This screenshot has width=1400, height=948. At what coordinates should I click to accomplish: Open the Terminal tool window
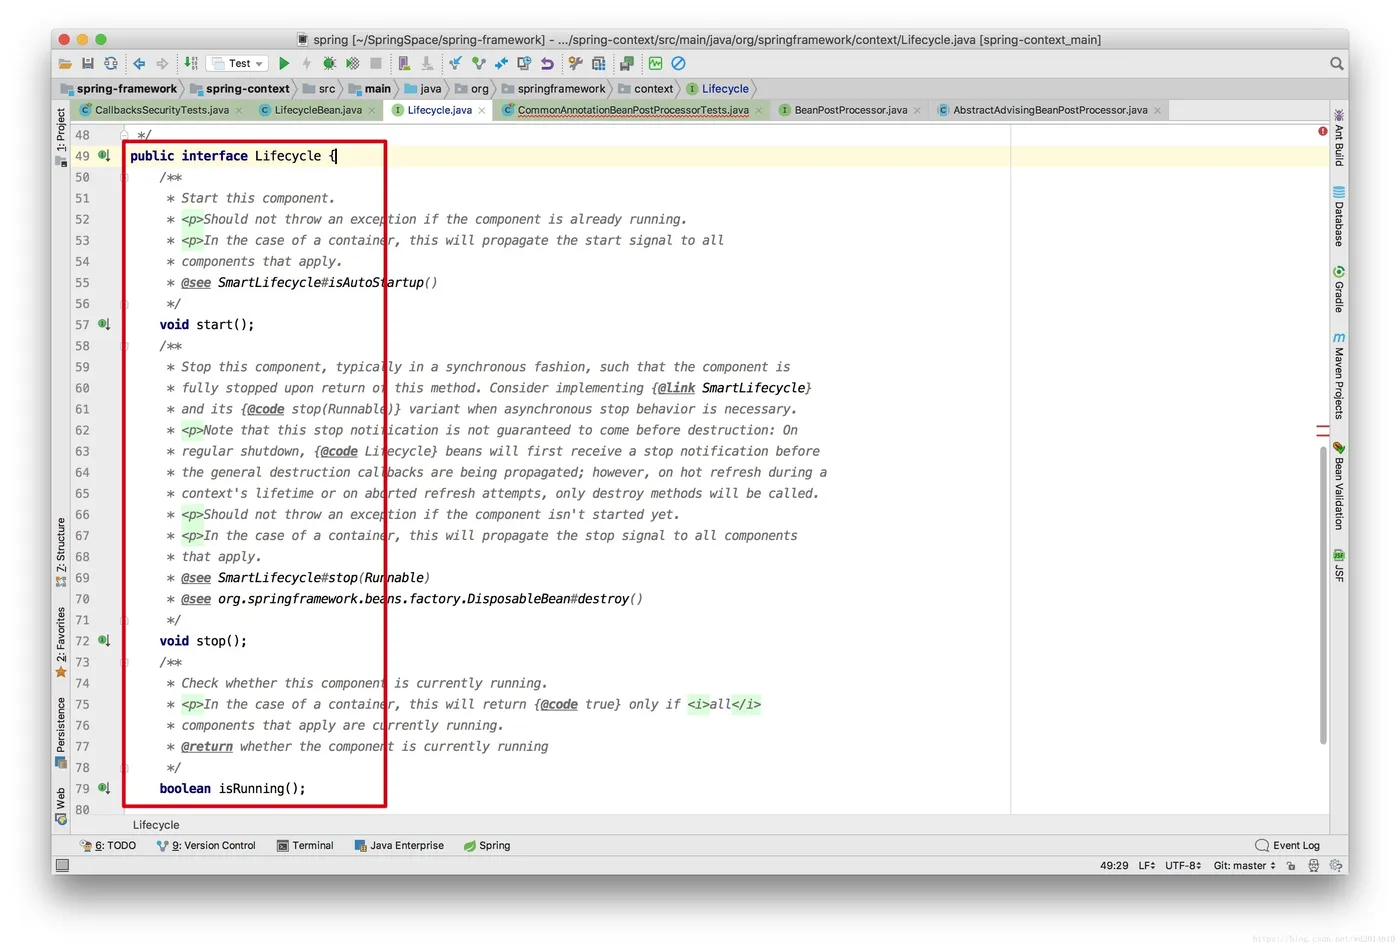(x=306, y=846)
